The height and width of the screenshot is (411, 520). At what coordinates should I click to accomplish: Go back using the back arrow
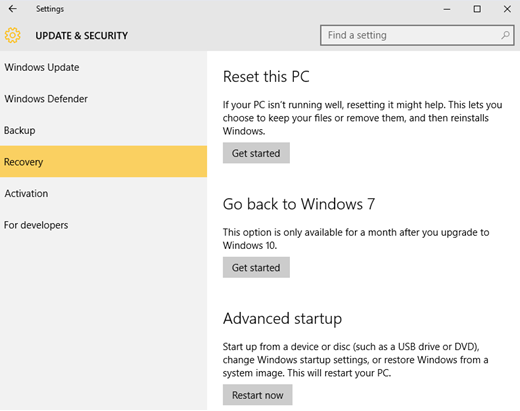pyautogui.click(x=13, y=9)
